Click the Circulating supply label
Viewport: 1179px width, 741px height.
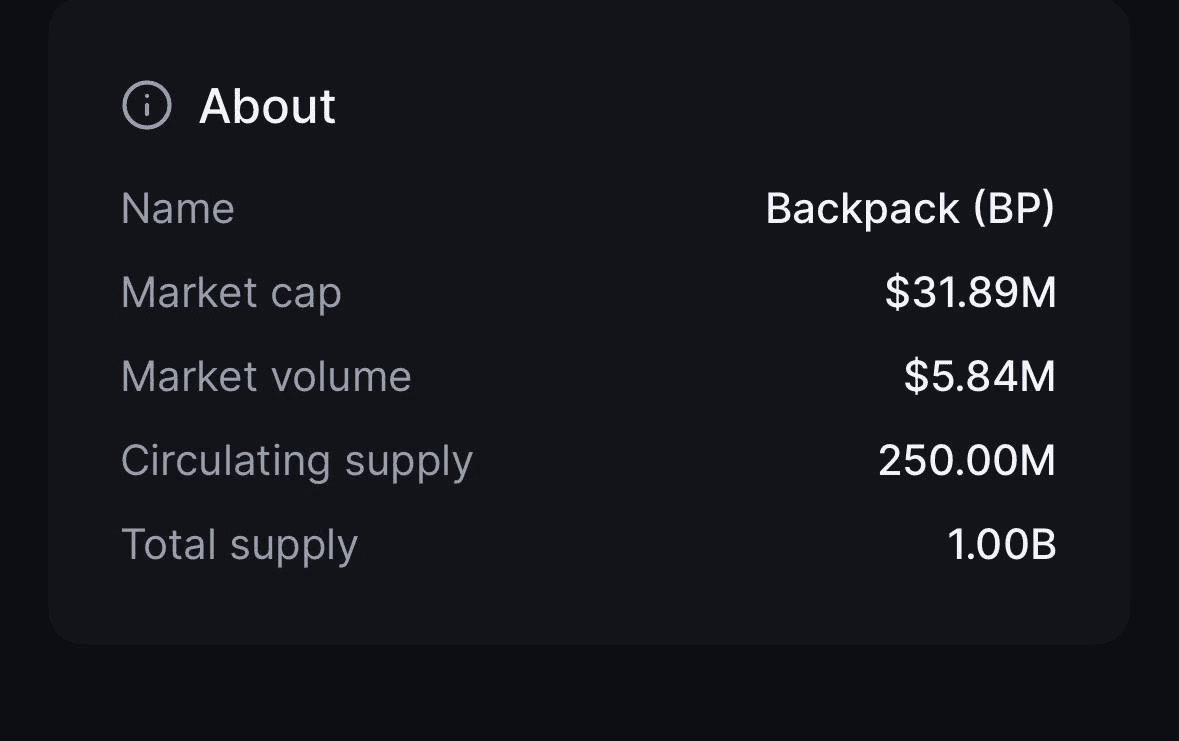[x=296, y=461]
